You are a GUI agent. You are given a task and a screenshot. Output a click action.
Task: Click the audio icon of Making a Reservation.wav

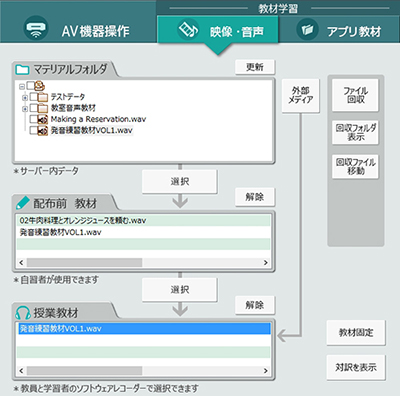coord(43,119)
